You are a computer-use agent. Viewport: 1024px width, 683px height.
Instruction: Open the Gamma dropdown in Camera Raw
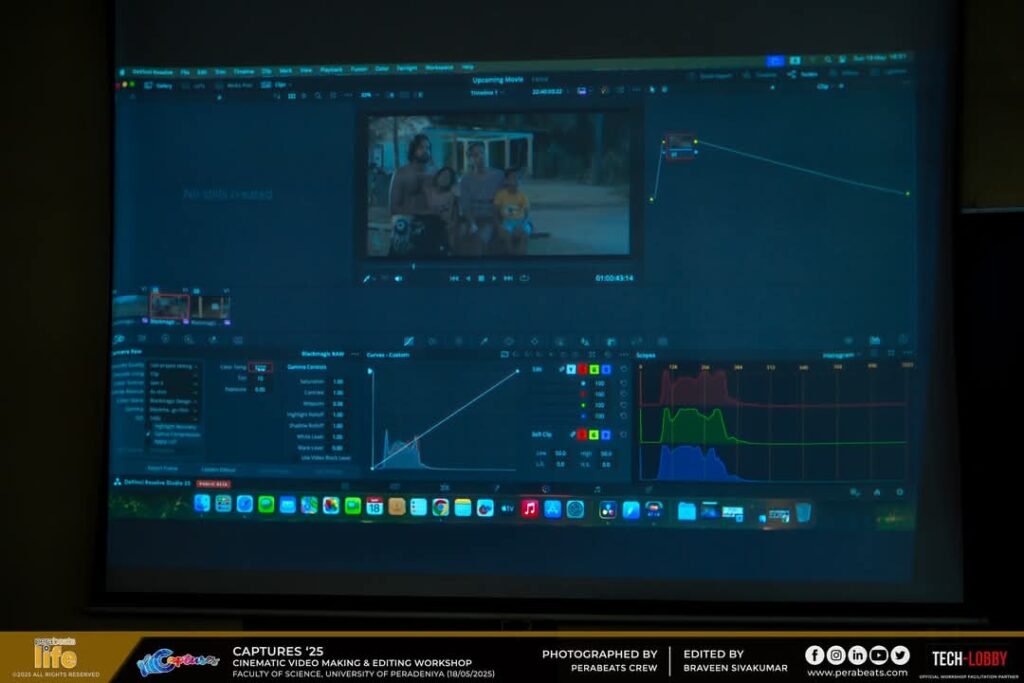point(174,409)
